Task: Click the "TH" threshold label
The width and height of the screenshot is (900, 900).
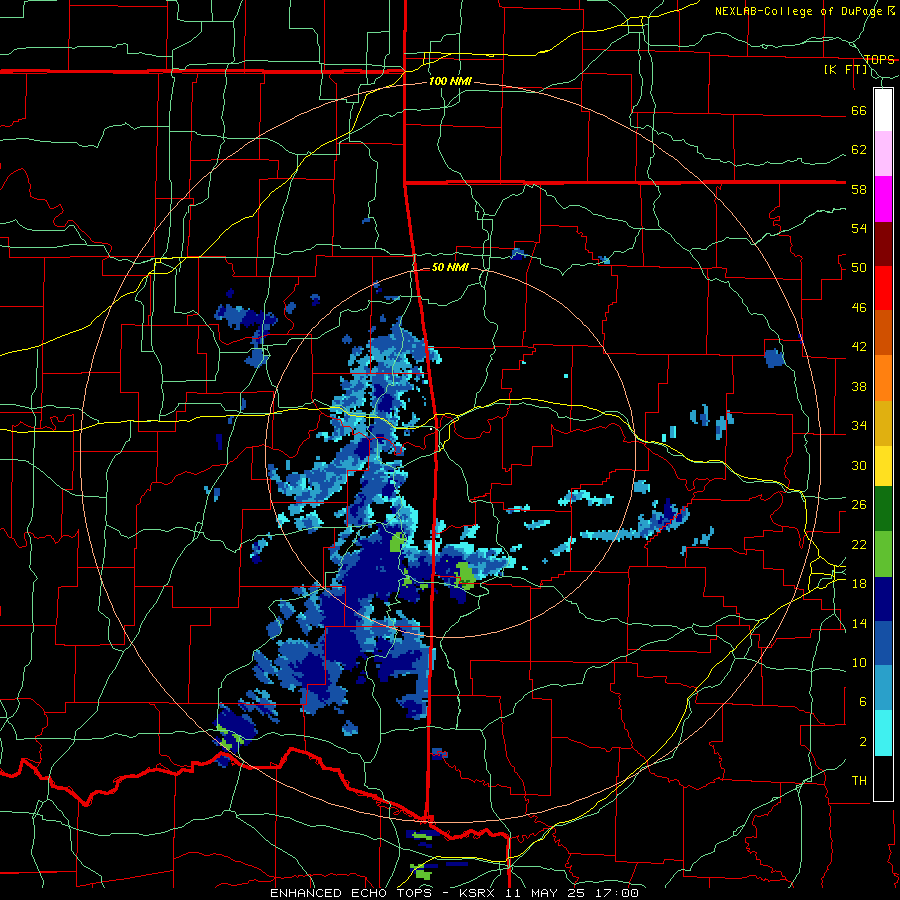Action: (x=859, y=781)
